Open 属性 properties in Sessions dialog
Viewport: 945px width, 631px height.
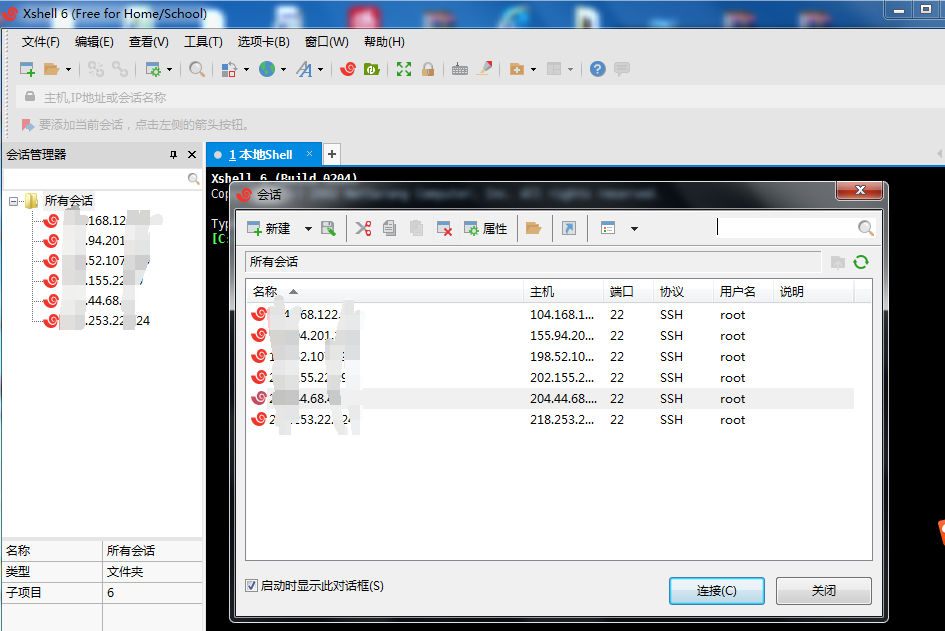pos(486,228)
